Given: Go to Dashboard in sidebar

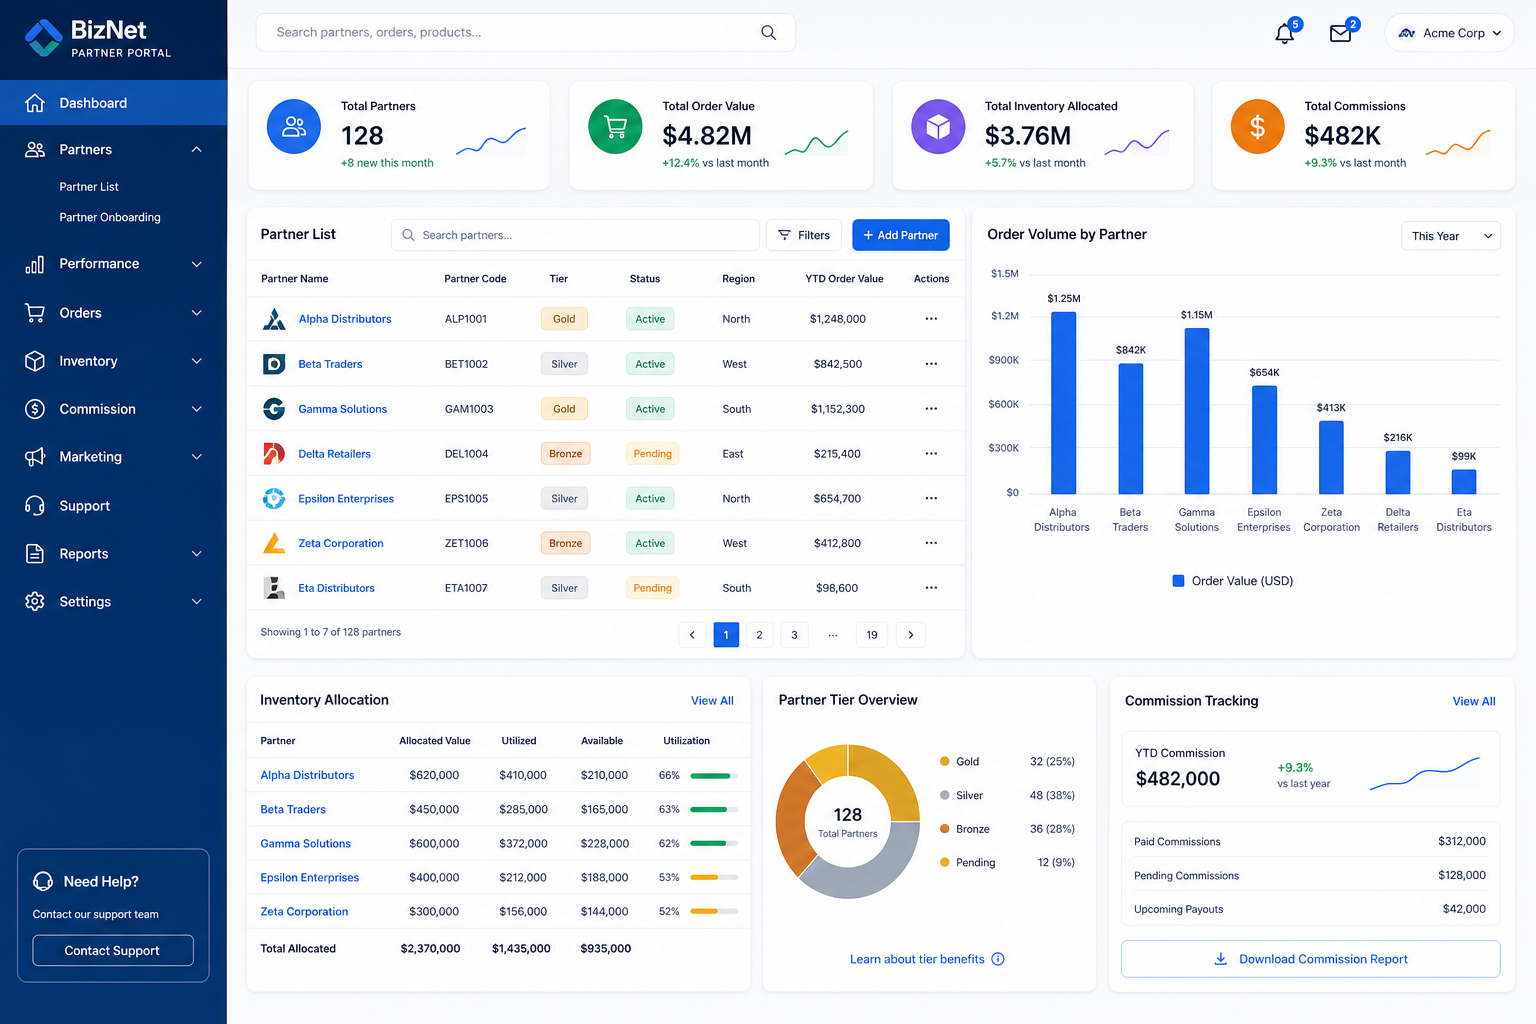Looking at the screenshot, I should pos(114,103).
